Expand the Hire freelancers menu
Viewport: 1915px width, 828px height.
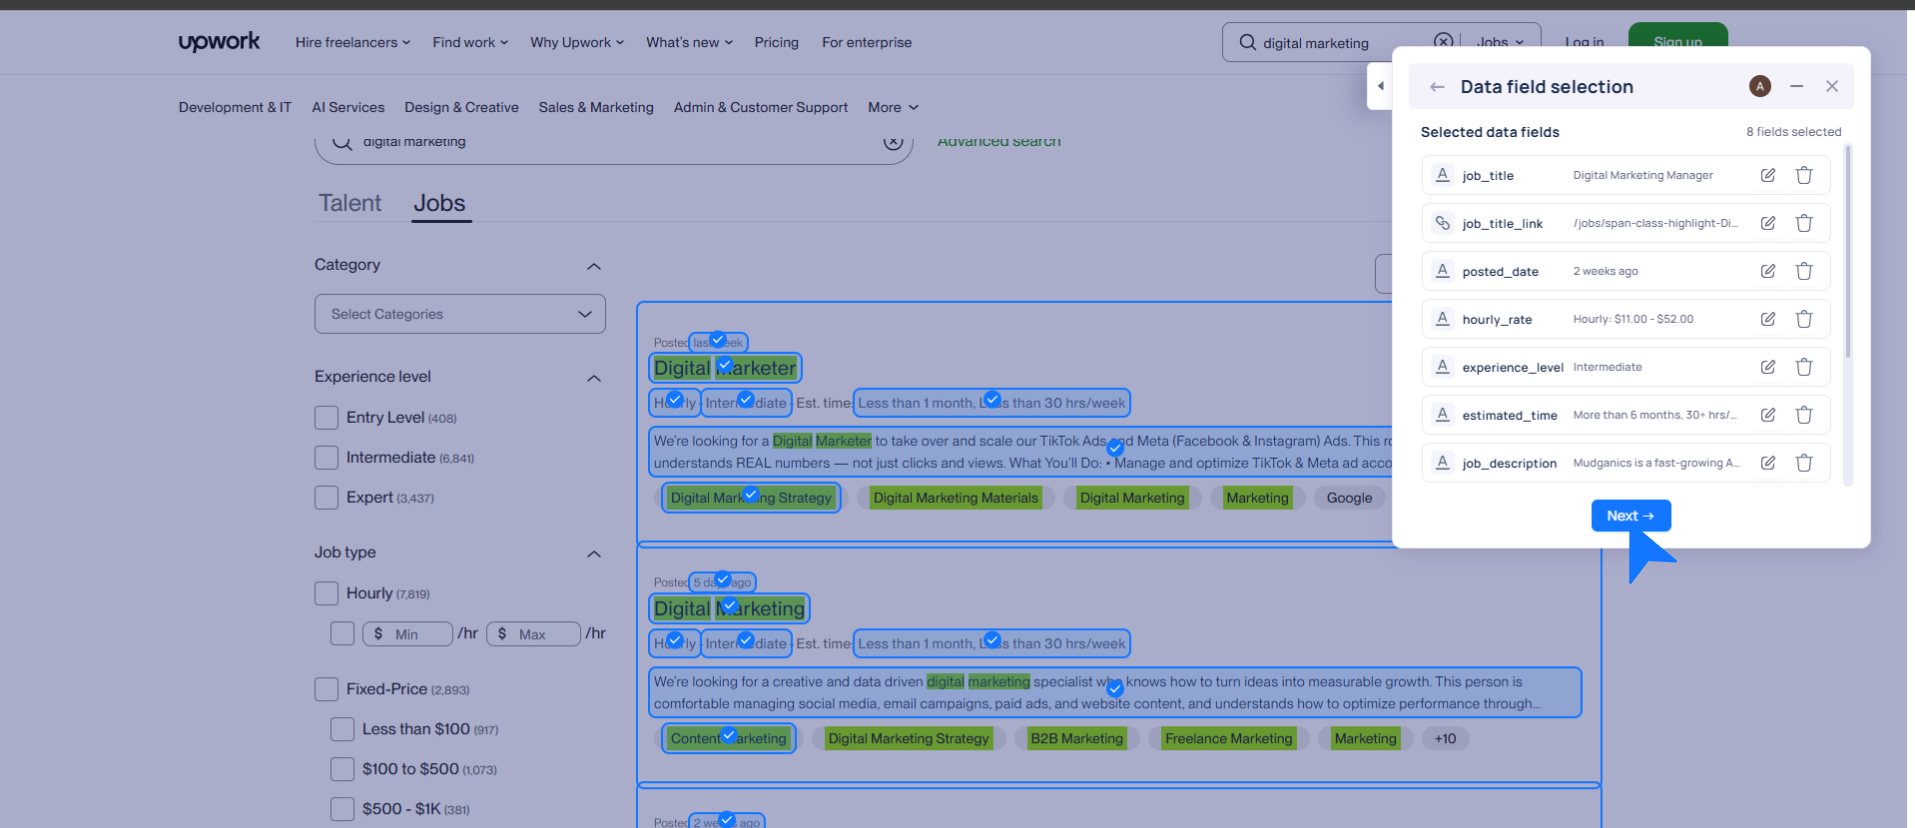(x=352, y=42)
